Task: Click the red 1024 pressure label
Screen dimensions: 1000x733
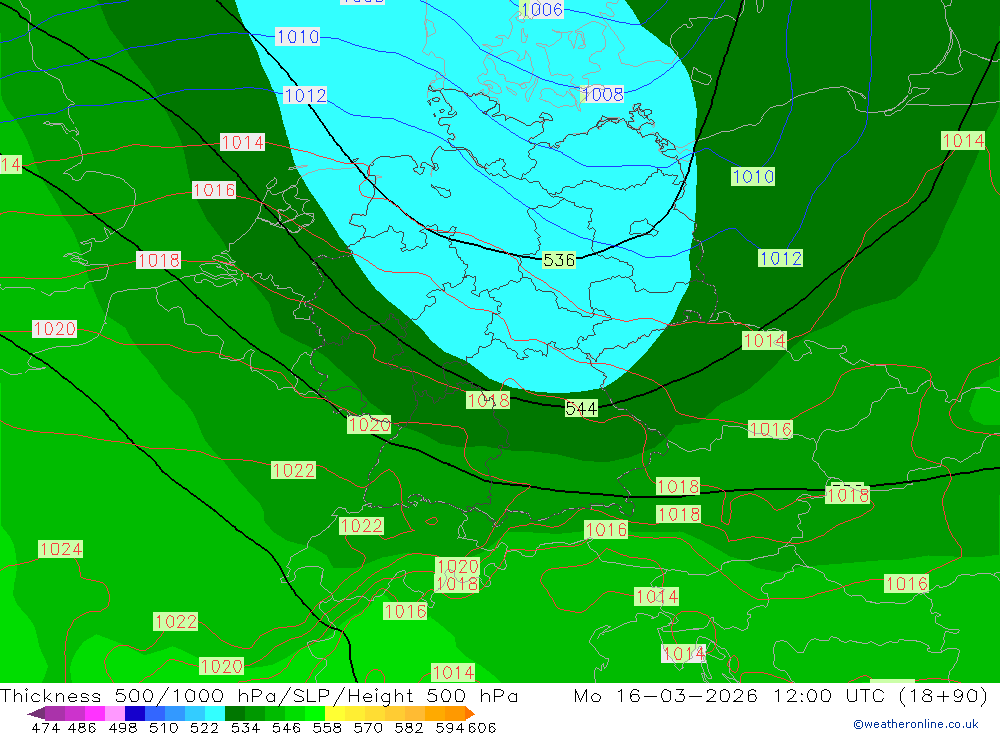Action: (61, 549)
